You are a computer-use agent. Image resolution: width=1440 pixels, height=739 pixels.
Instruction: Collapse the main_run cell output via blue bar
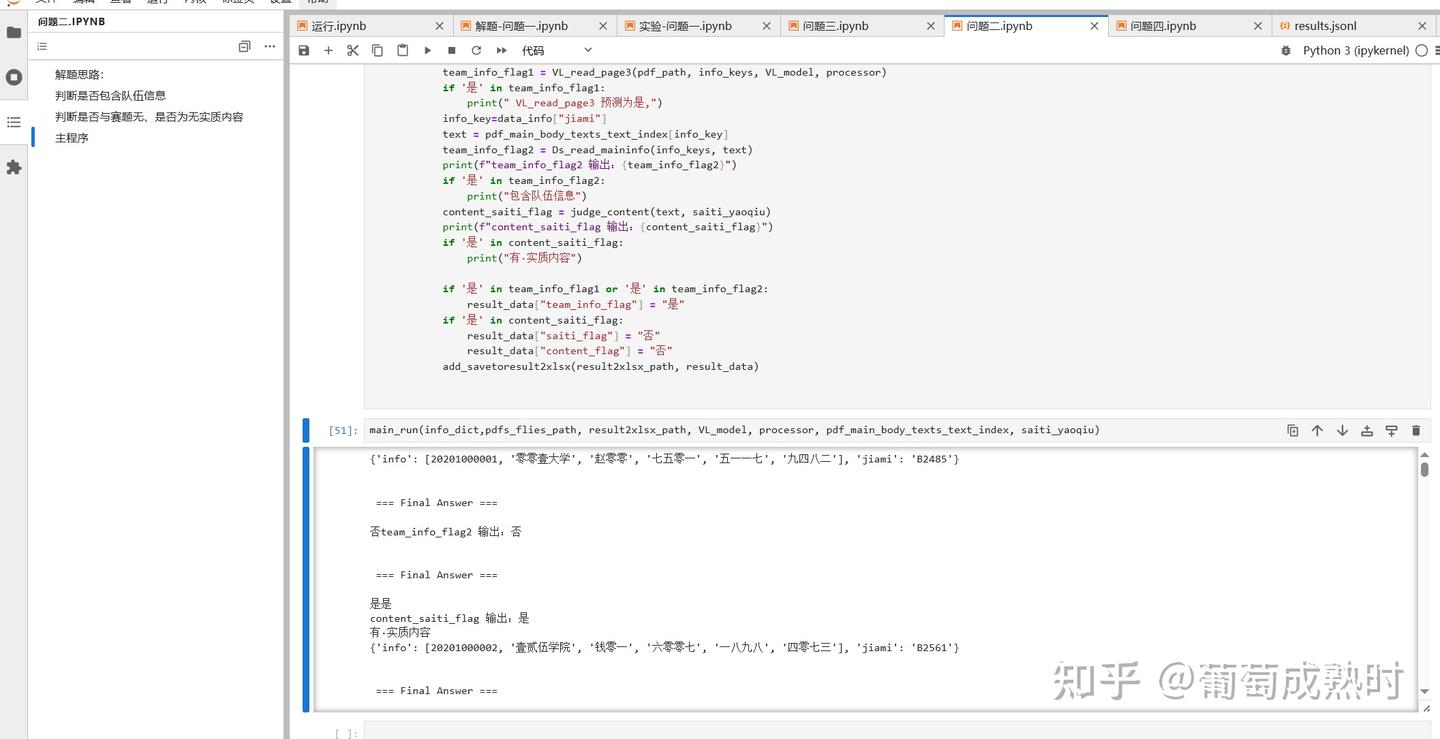[306, 579]
